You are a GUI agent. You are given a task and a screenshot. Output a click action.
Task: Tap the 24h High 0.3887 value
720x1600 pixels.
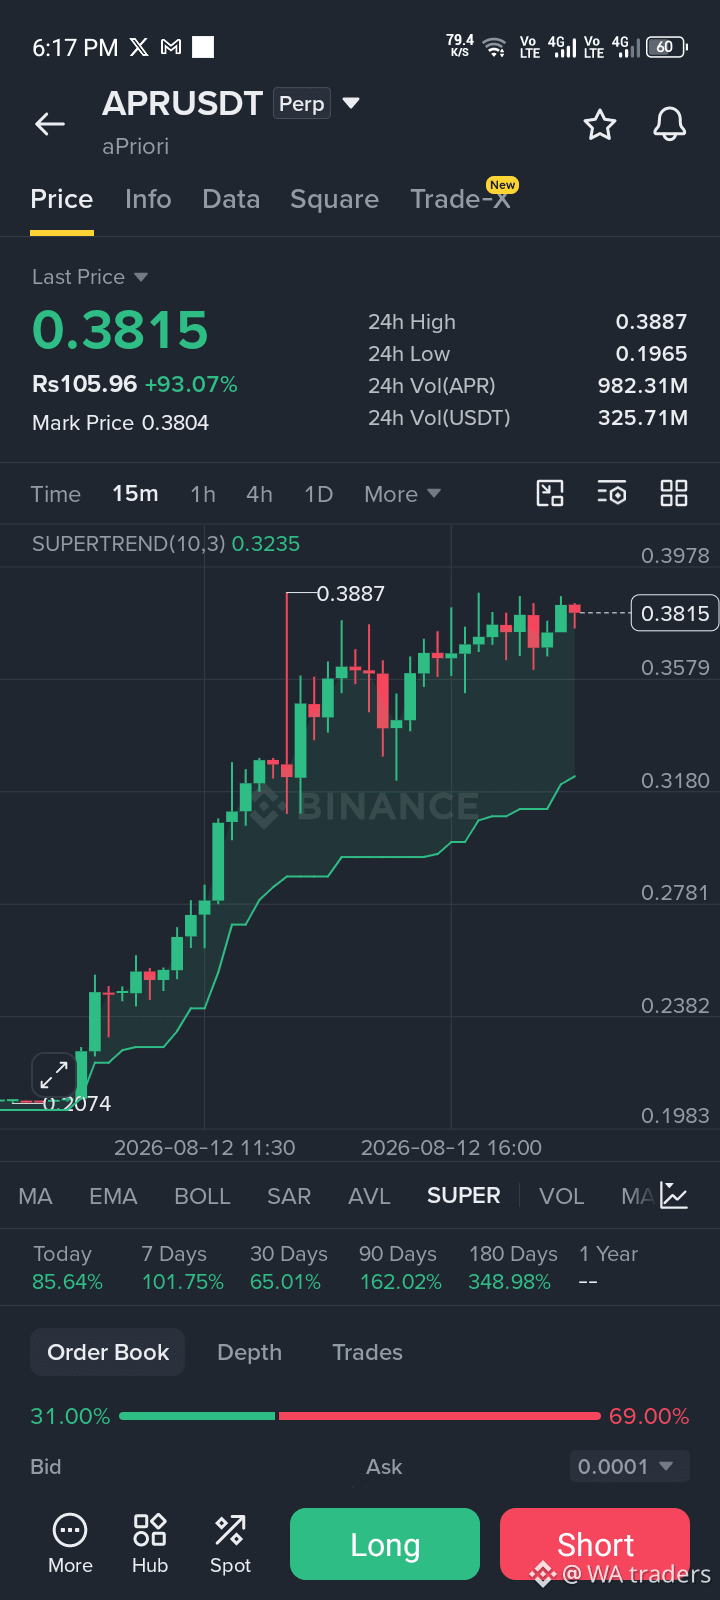[x=651, y=322]
